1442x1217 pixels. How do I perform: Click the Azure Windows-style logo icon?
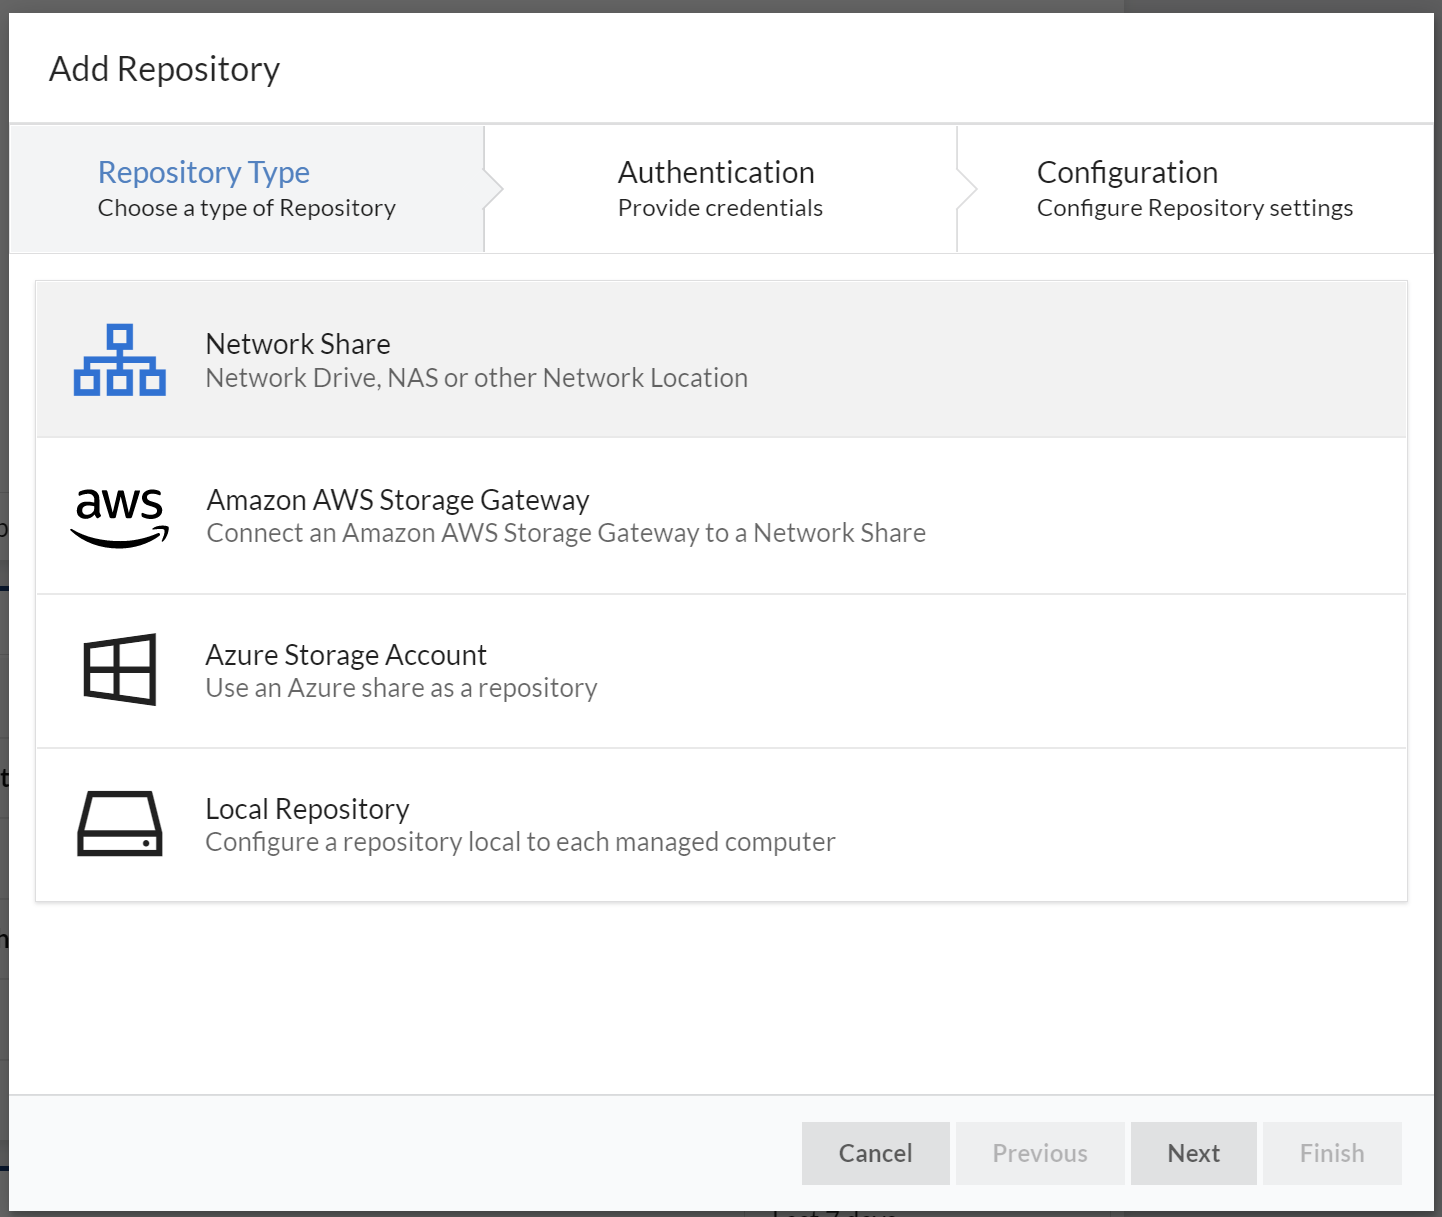pyautogui.click(x=119, y=670)
